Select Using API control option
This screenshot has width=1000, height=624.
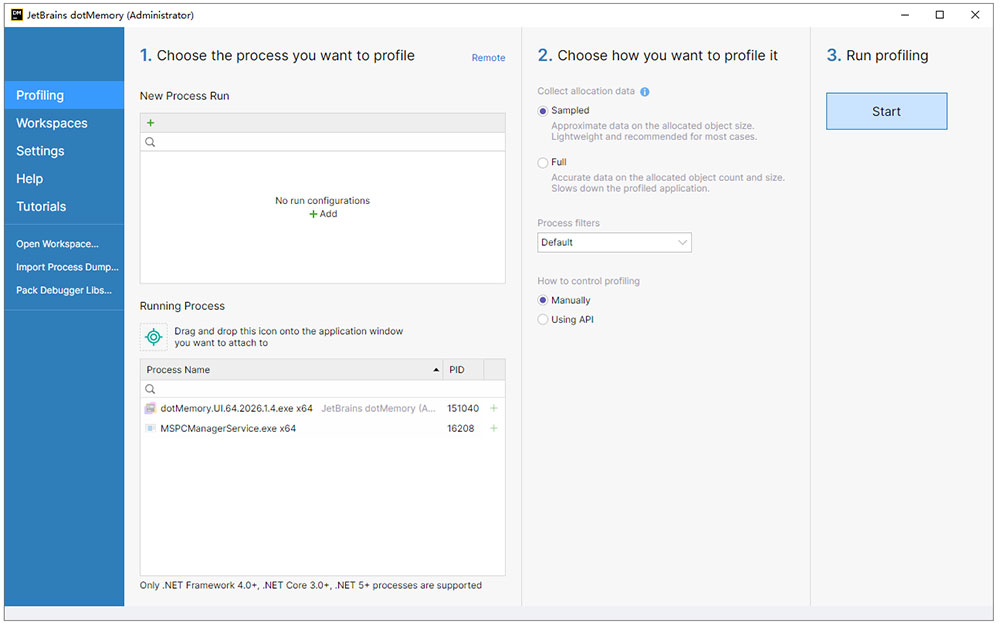click(x=543, y=319)
